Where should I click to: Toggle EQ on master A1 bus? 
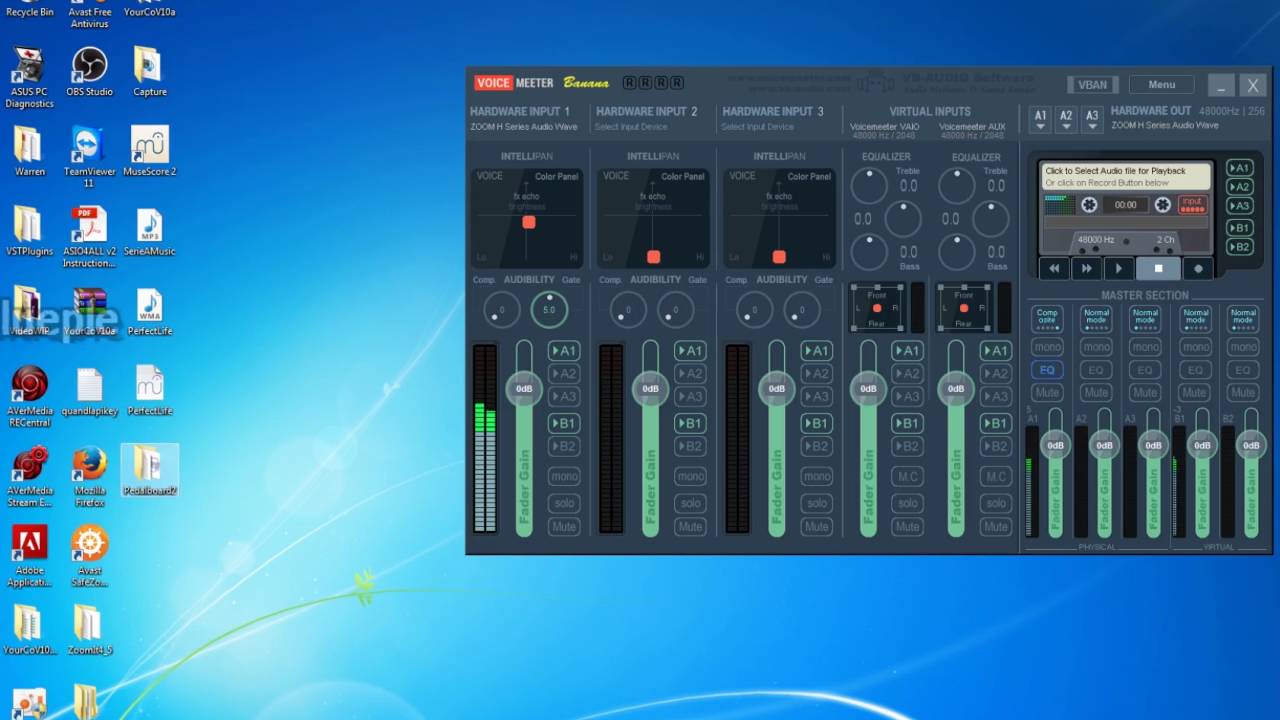click(1047, 370)
